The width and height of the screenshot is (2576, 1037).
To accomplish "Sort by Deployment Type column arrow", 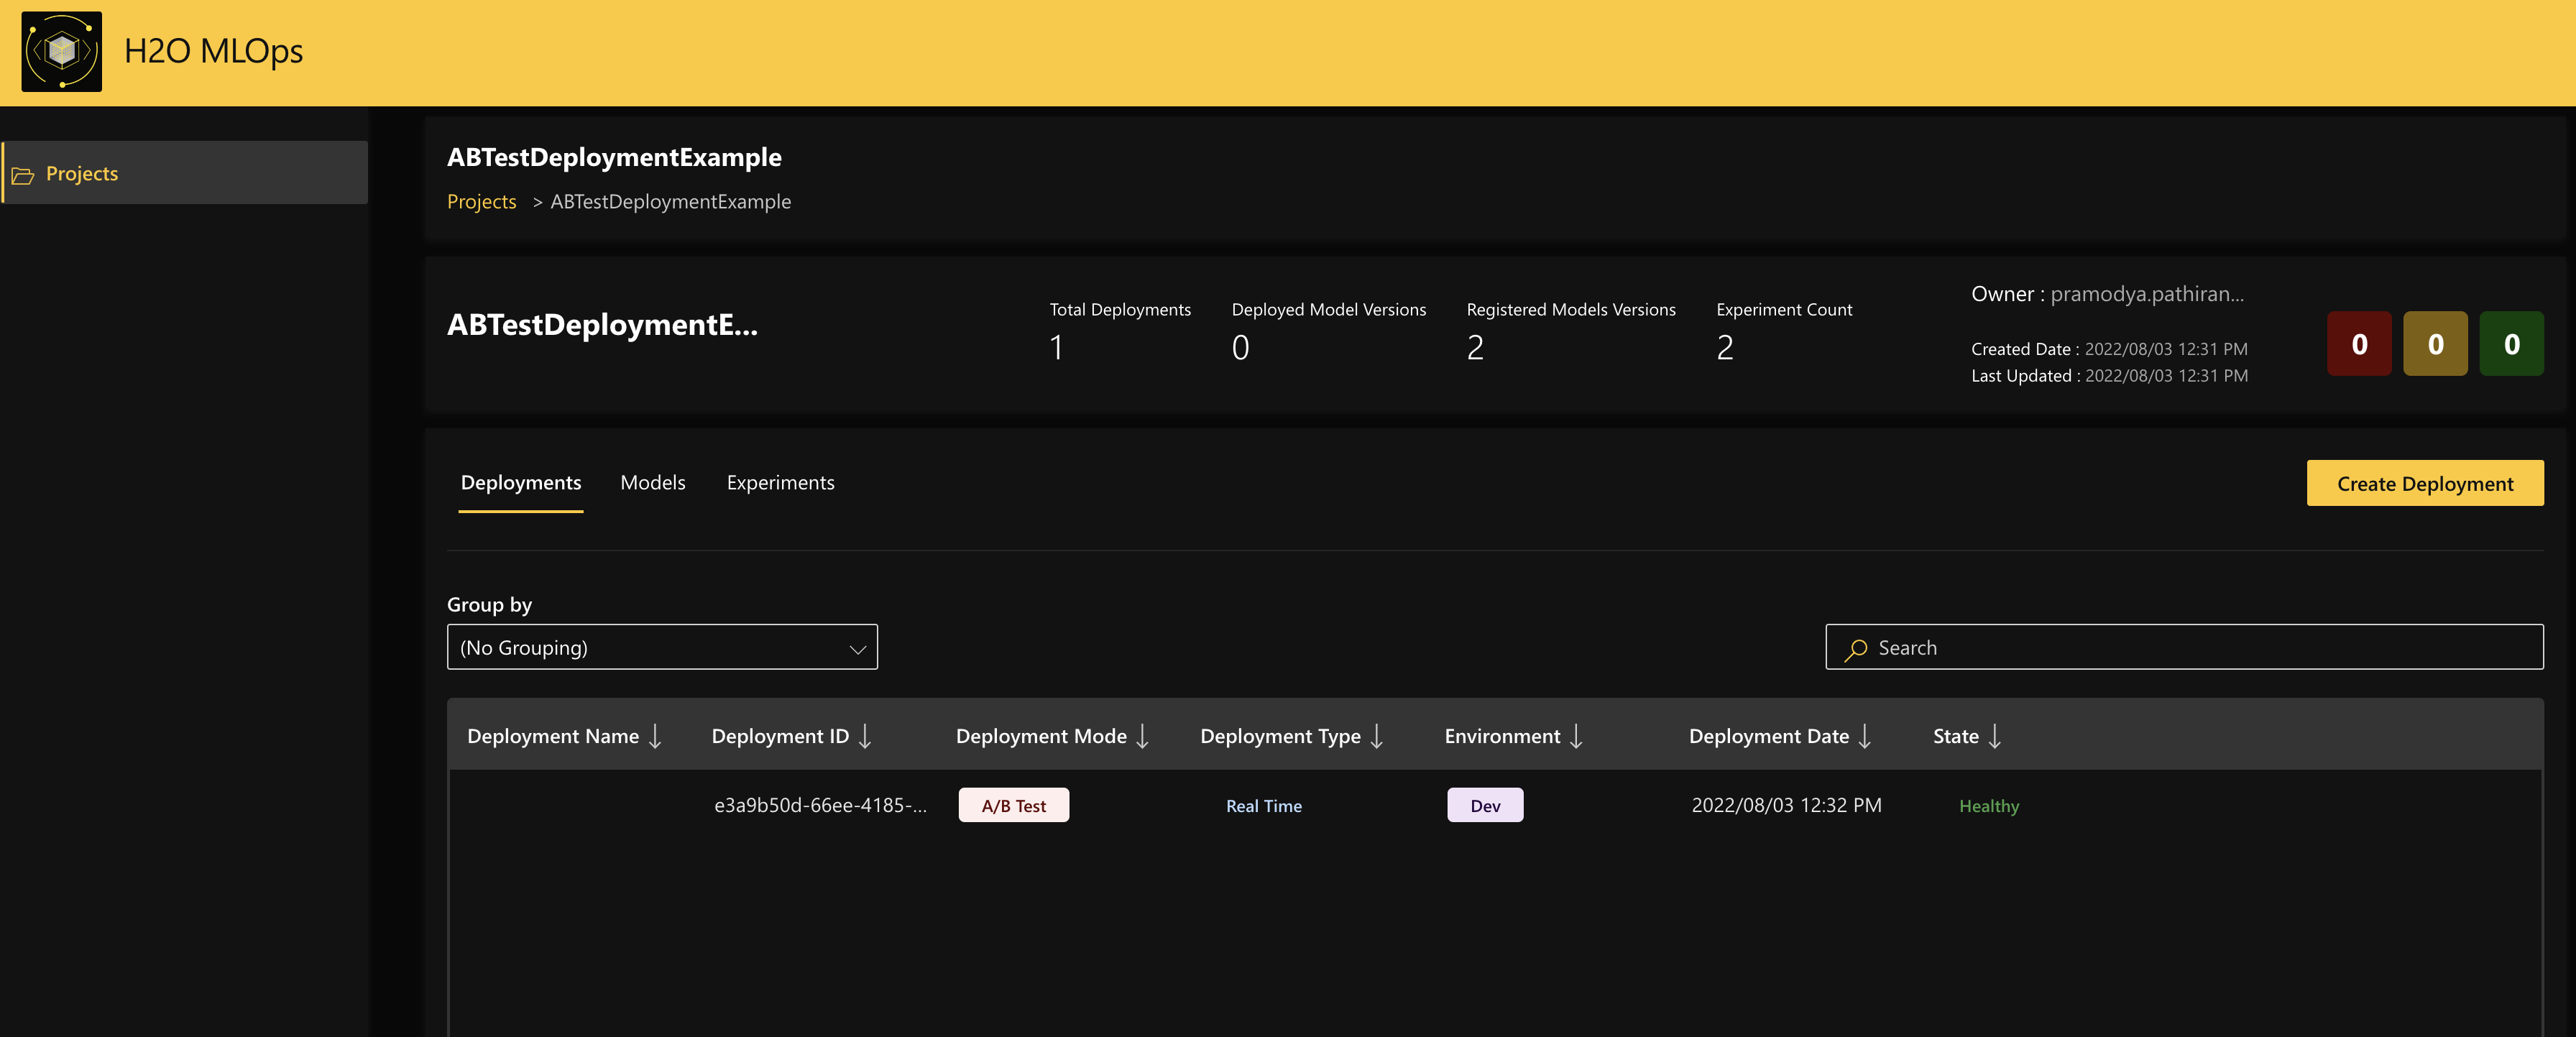I will [1376, 736].
